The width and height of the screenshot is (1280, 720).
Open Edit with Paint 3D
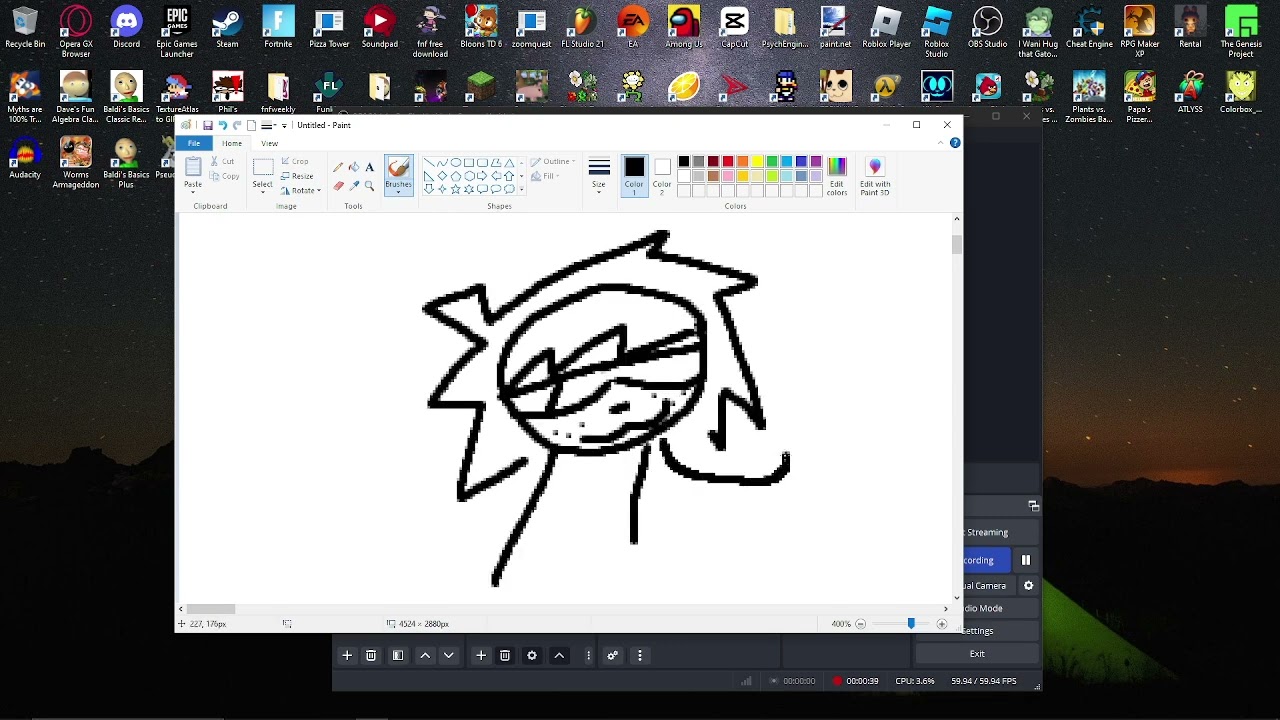click(875, 176)
